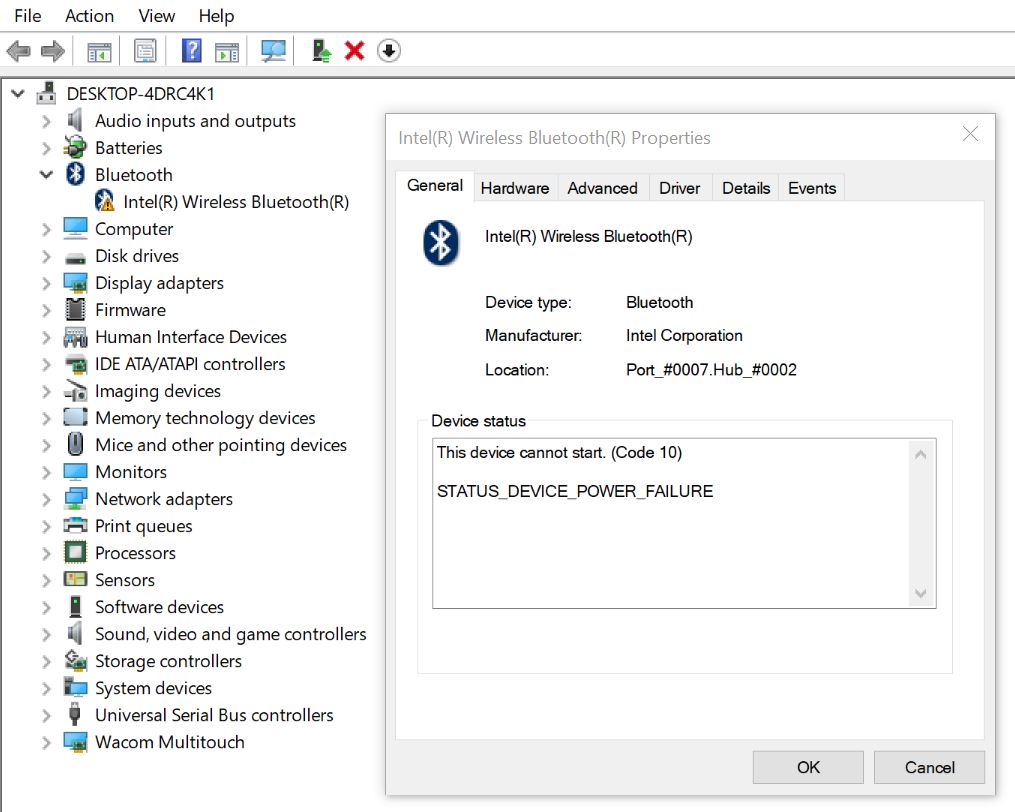This screenshot has height=812, width=1015.
Task: Expand the Sensors category
Action: pyautogui.click(x=46, y=580)
